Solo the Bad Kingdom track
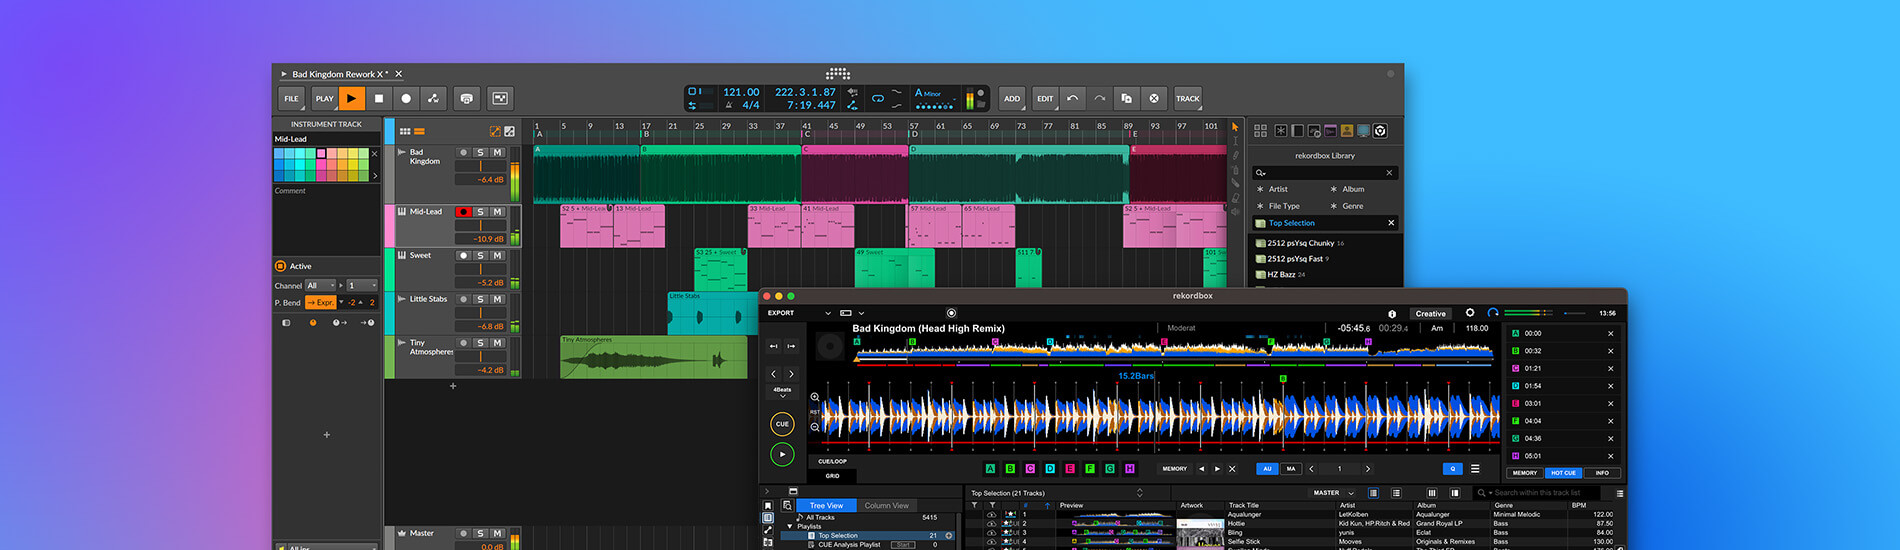The width and height of the screenshot is (1900, 550). [480, 153]
